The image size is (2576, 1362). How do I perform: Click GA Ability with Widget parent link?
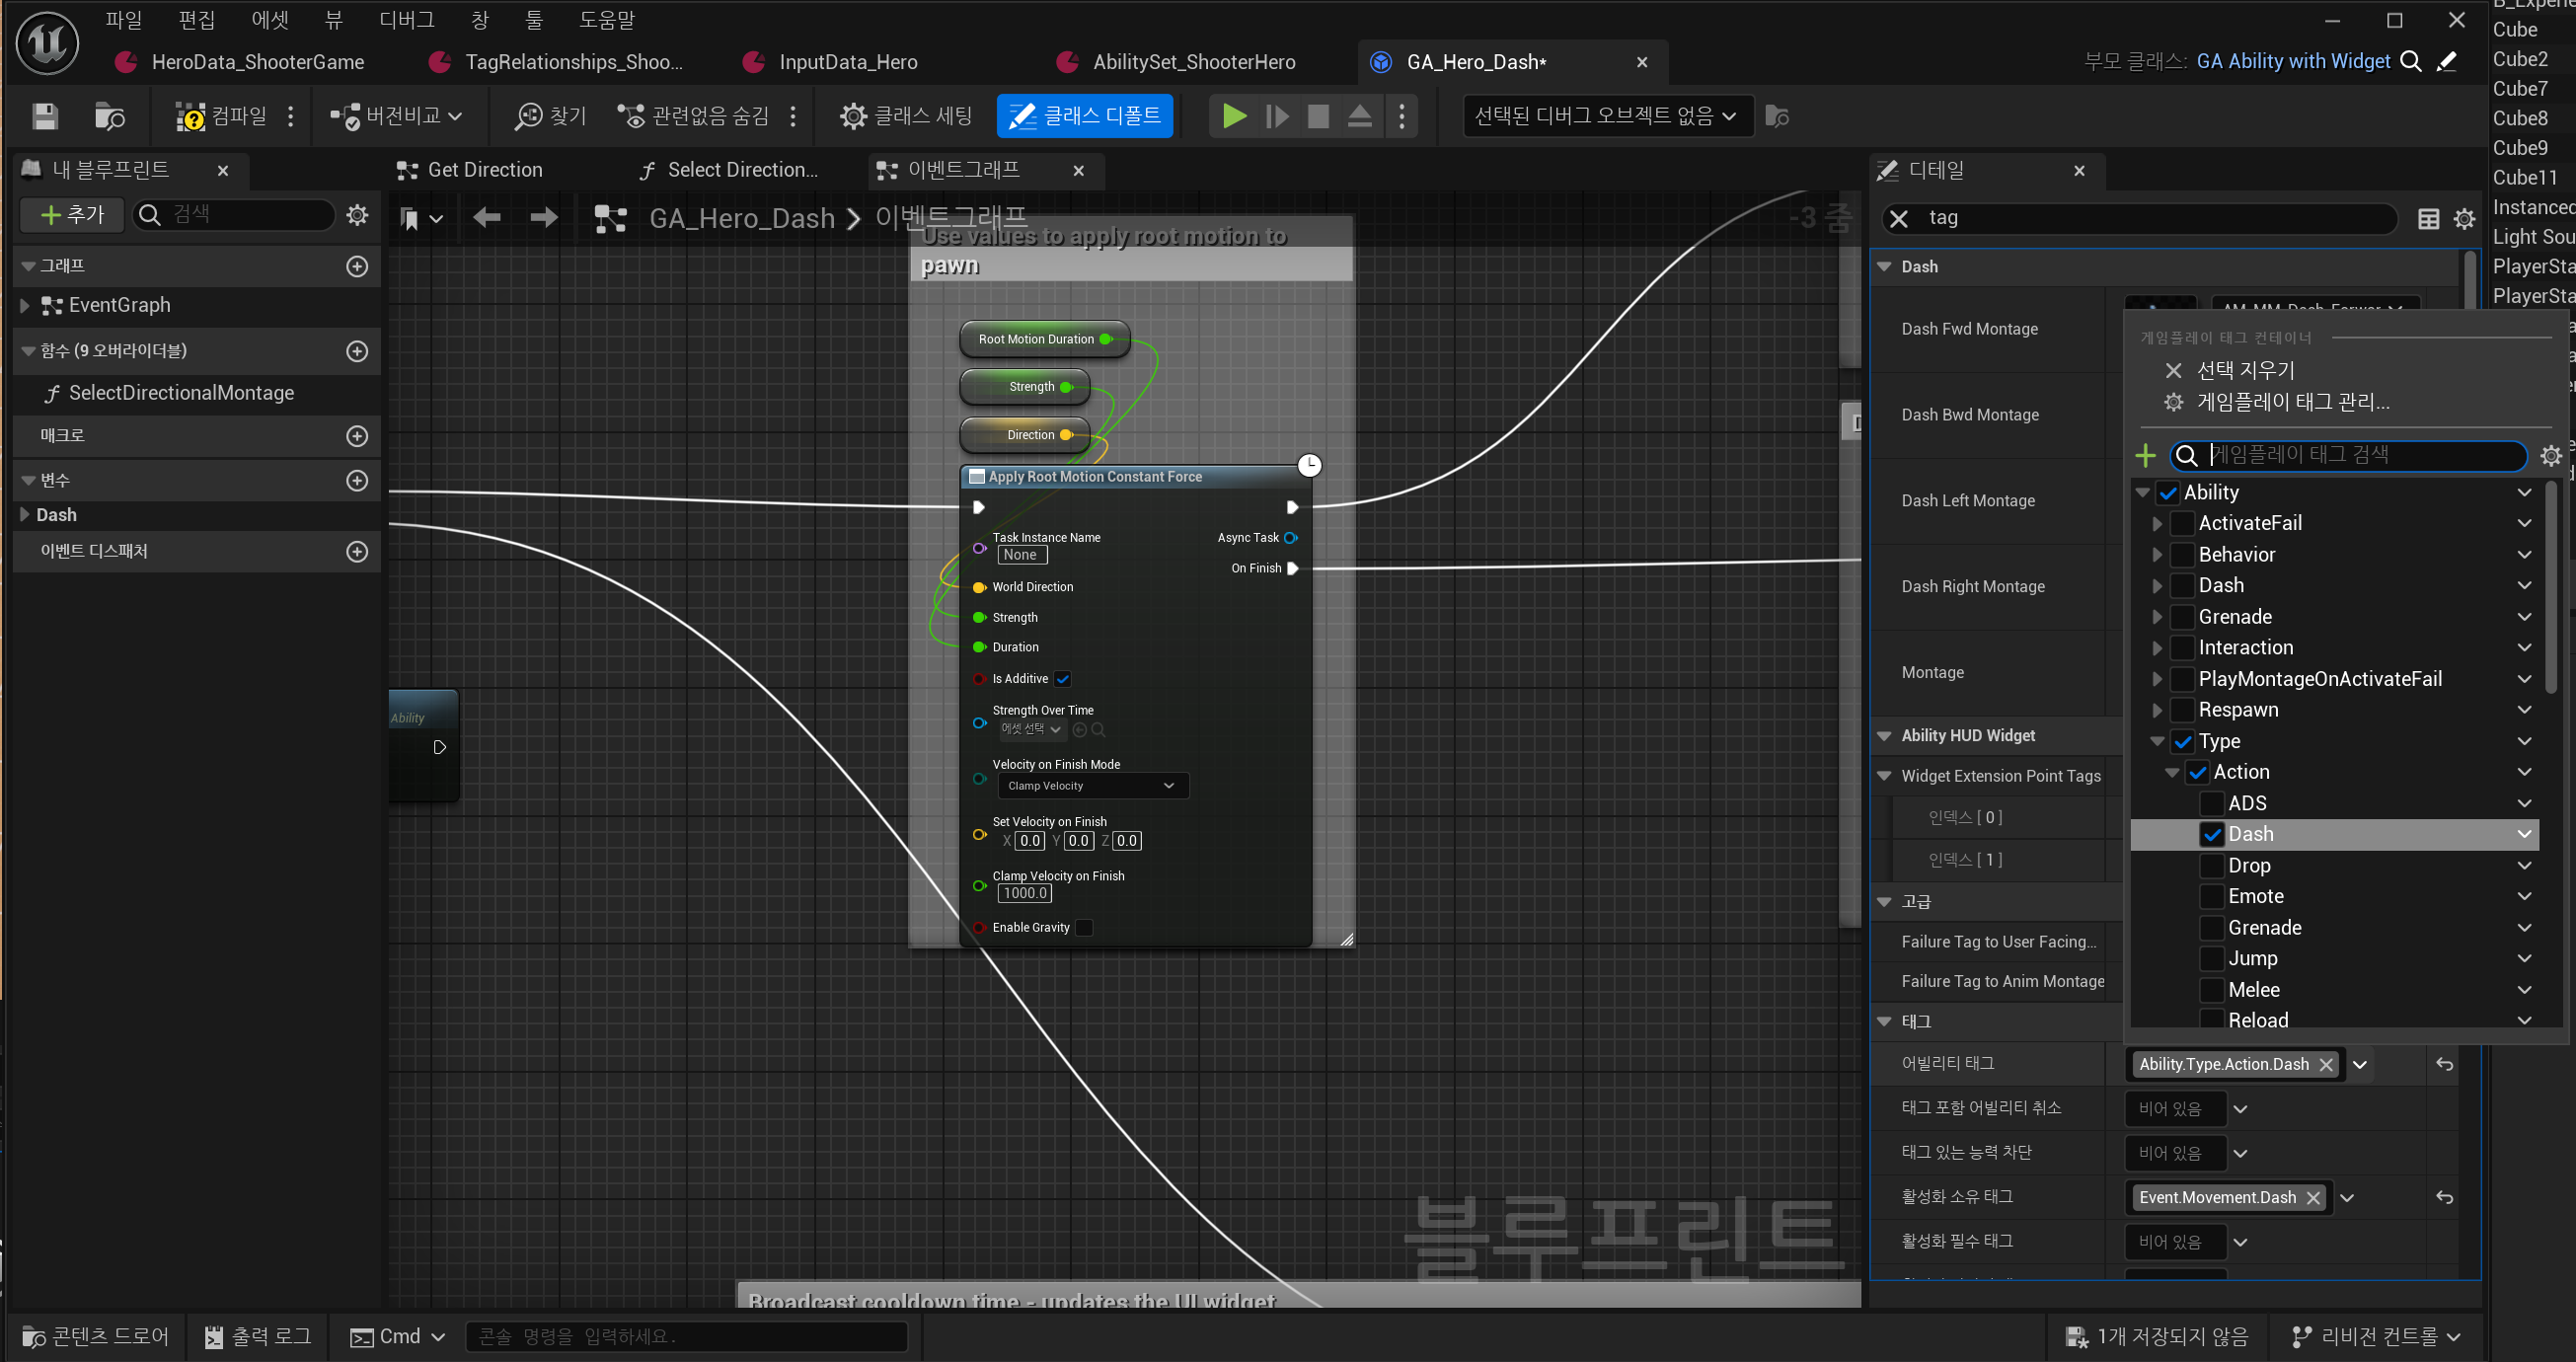(2293, 61)
